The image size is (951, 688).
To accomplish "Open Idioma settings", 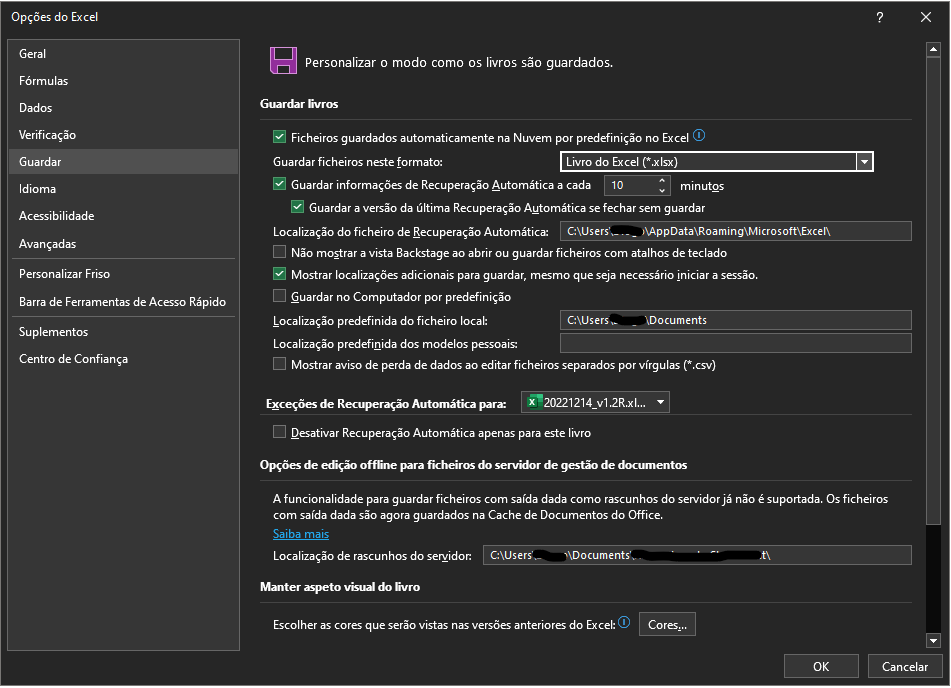I will point(124,189).
